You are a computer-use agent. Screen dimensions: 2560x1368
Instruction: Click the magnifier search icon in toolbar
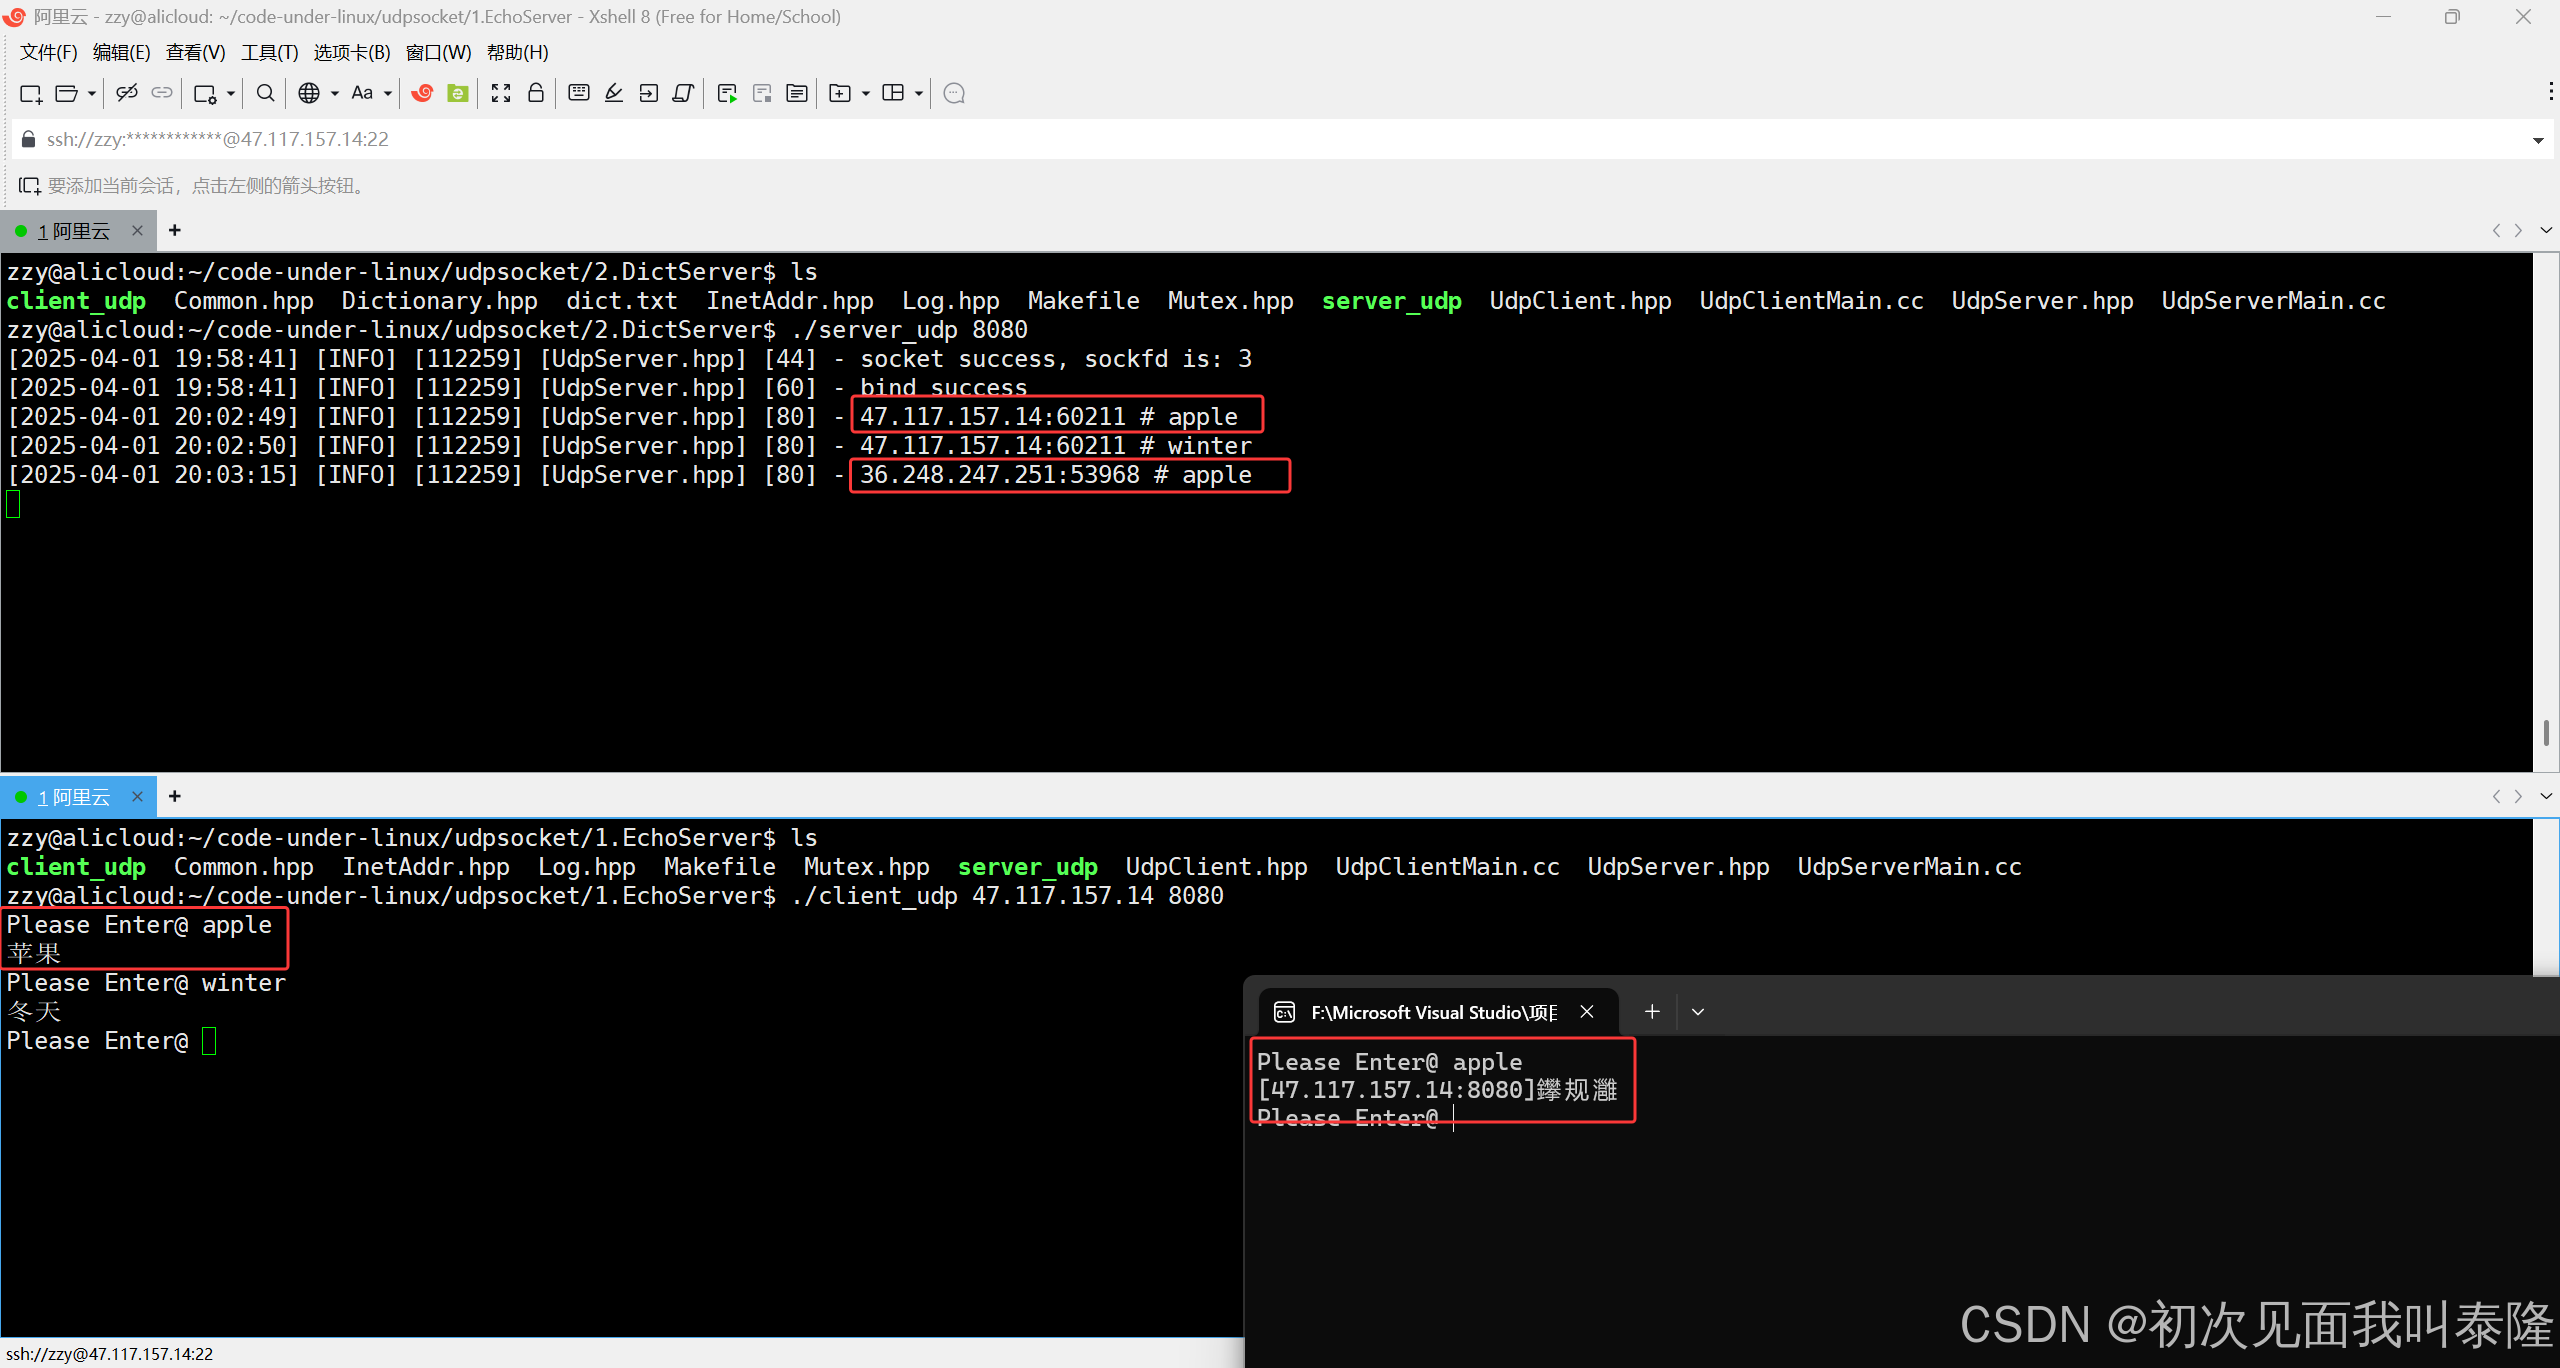tap(265, 93)
